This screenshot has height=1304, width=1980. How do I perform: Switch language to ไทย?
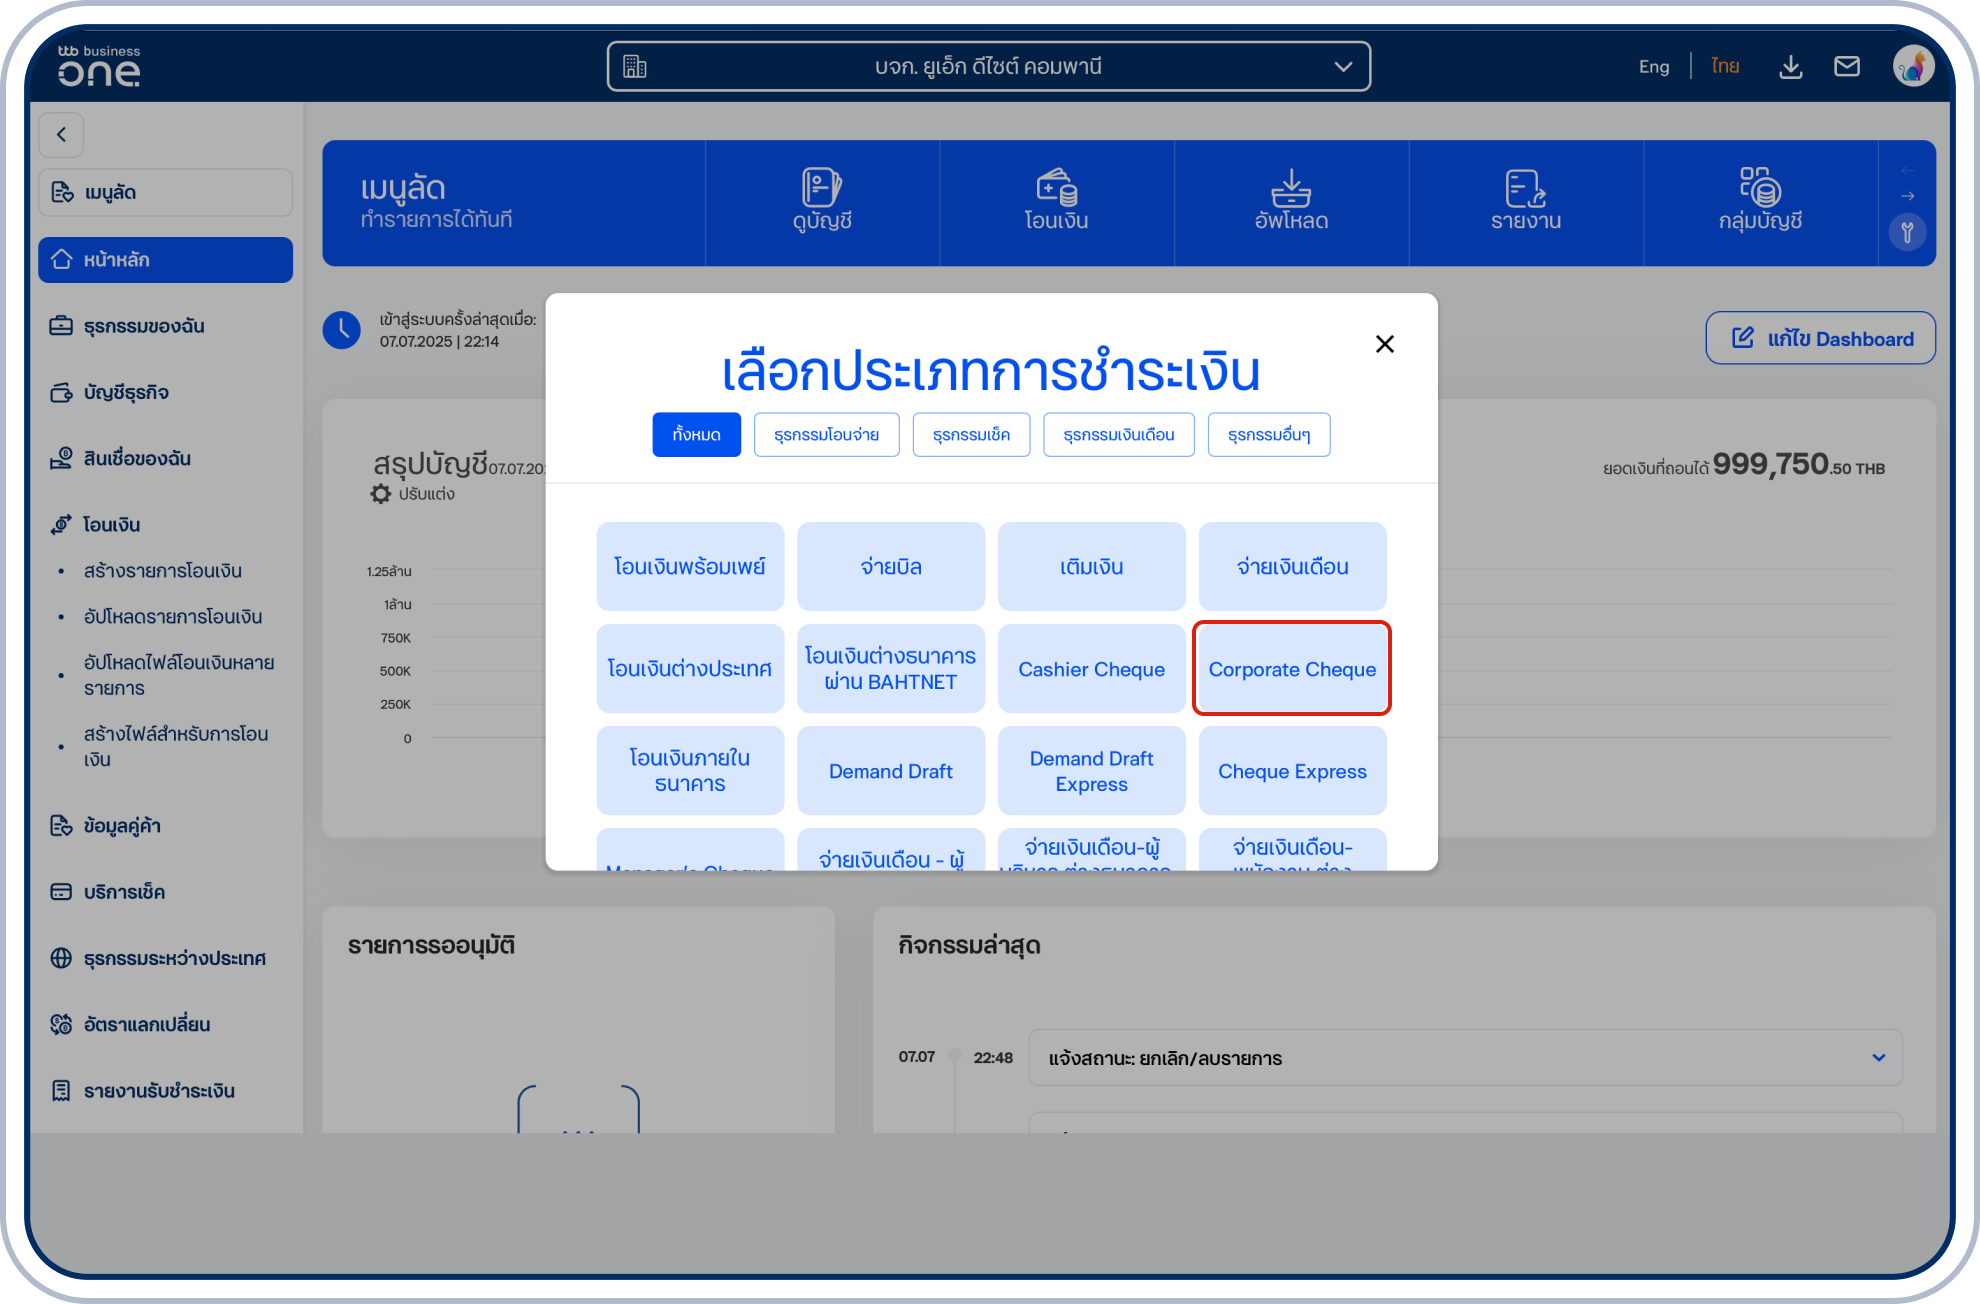[x=1725, y=67]
